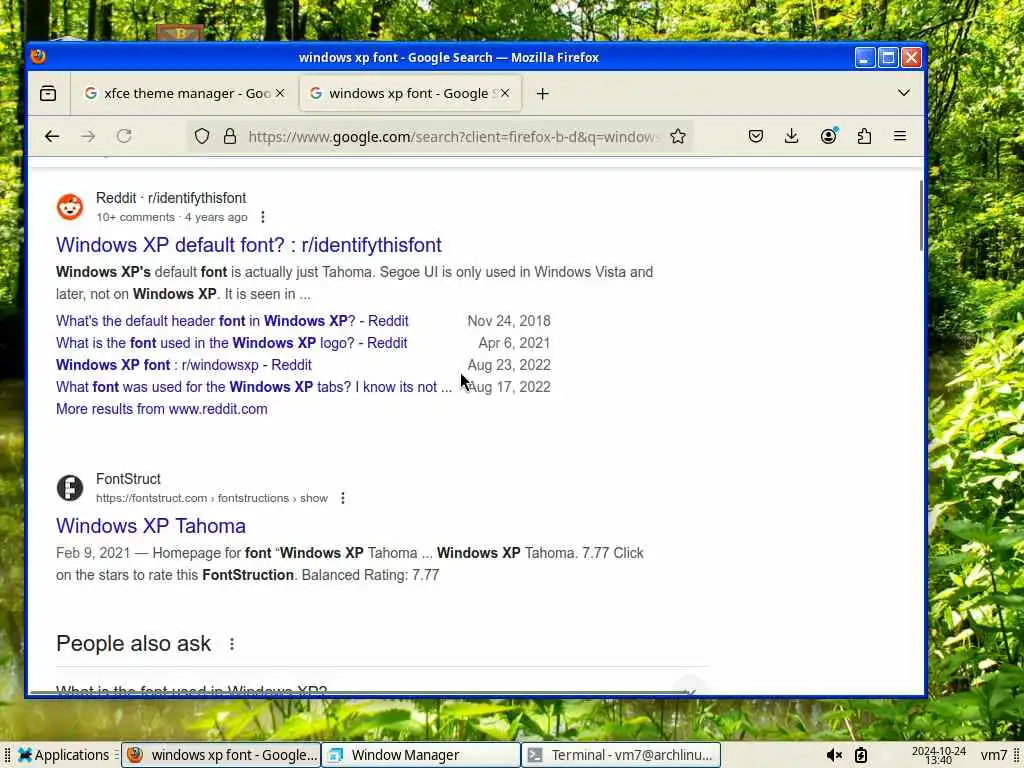The image size is (1024, 768).
Task: List all tabs dropdown arrow
Action: click(904, 93)
